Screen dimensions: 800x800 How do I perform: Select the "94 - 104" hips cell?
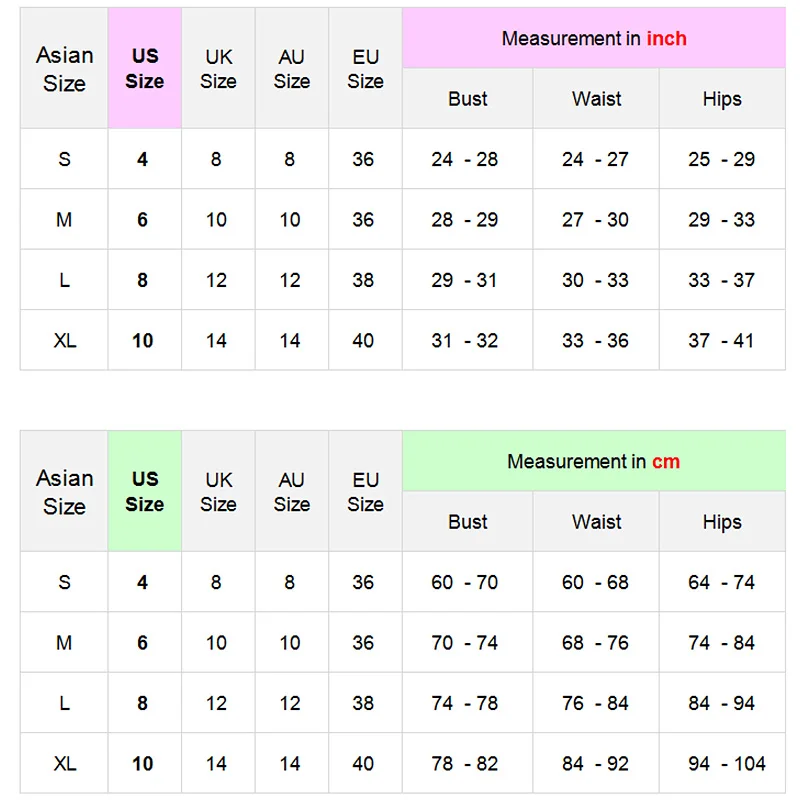721,764
